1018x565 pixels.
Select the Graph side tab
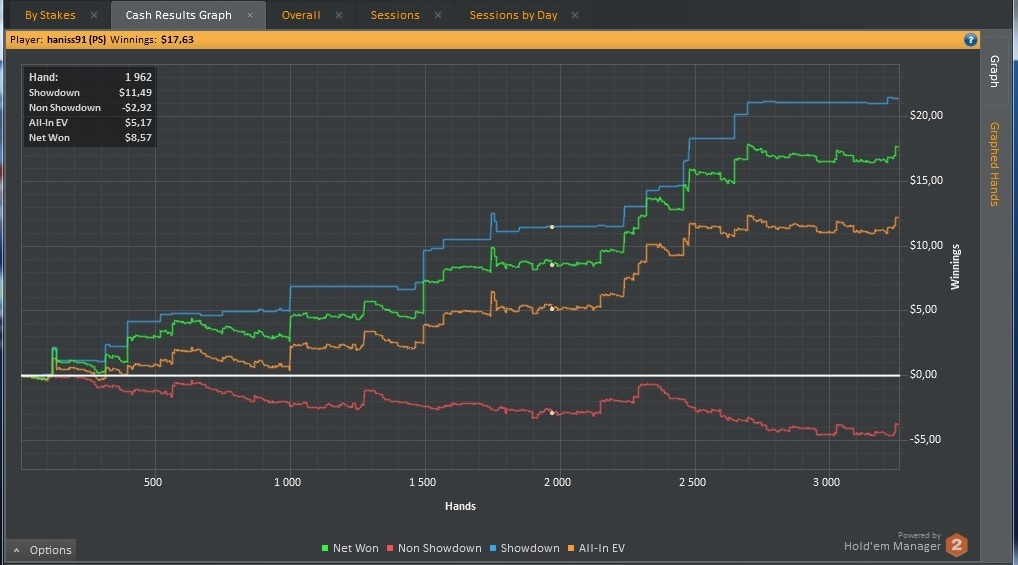click(x=994, y=71)
